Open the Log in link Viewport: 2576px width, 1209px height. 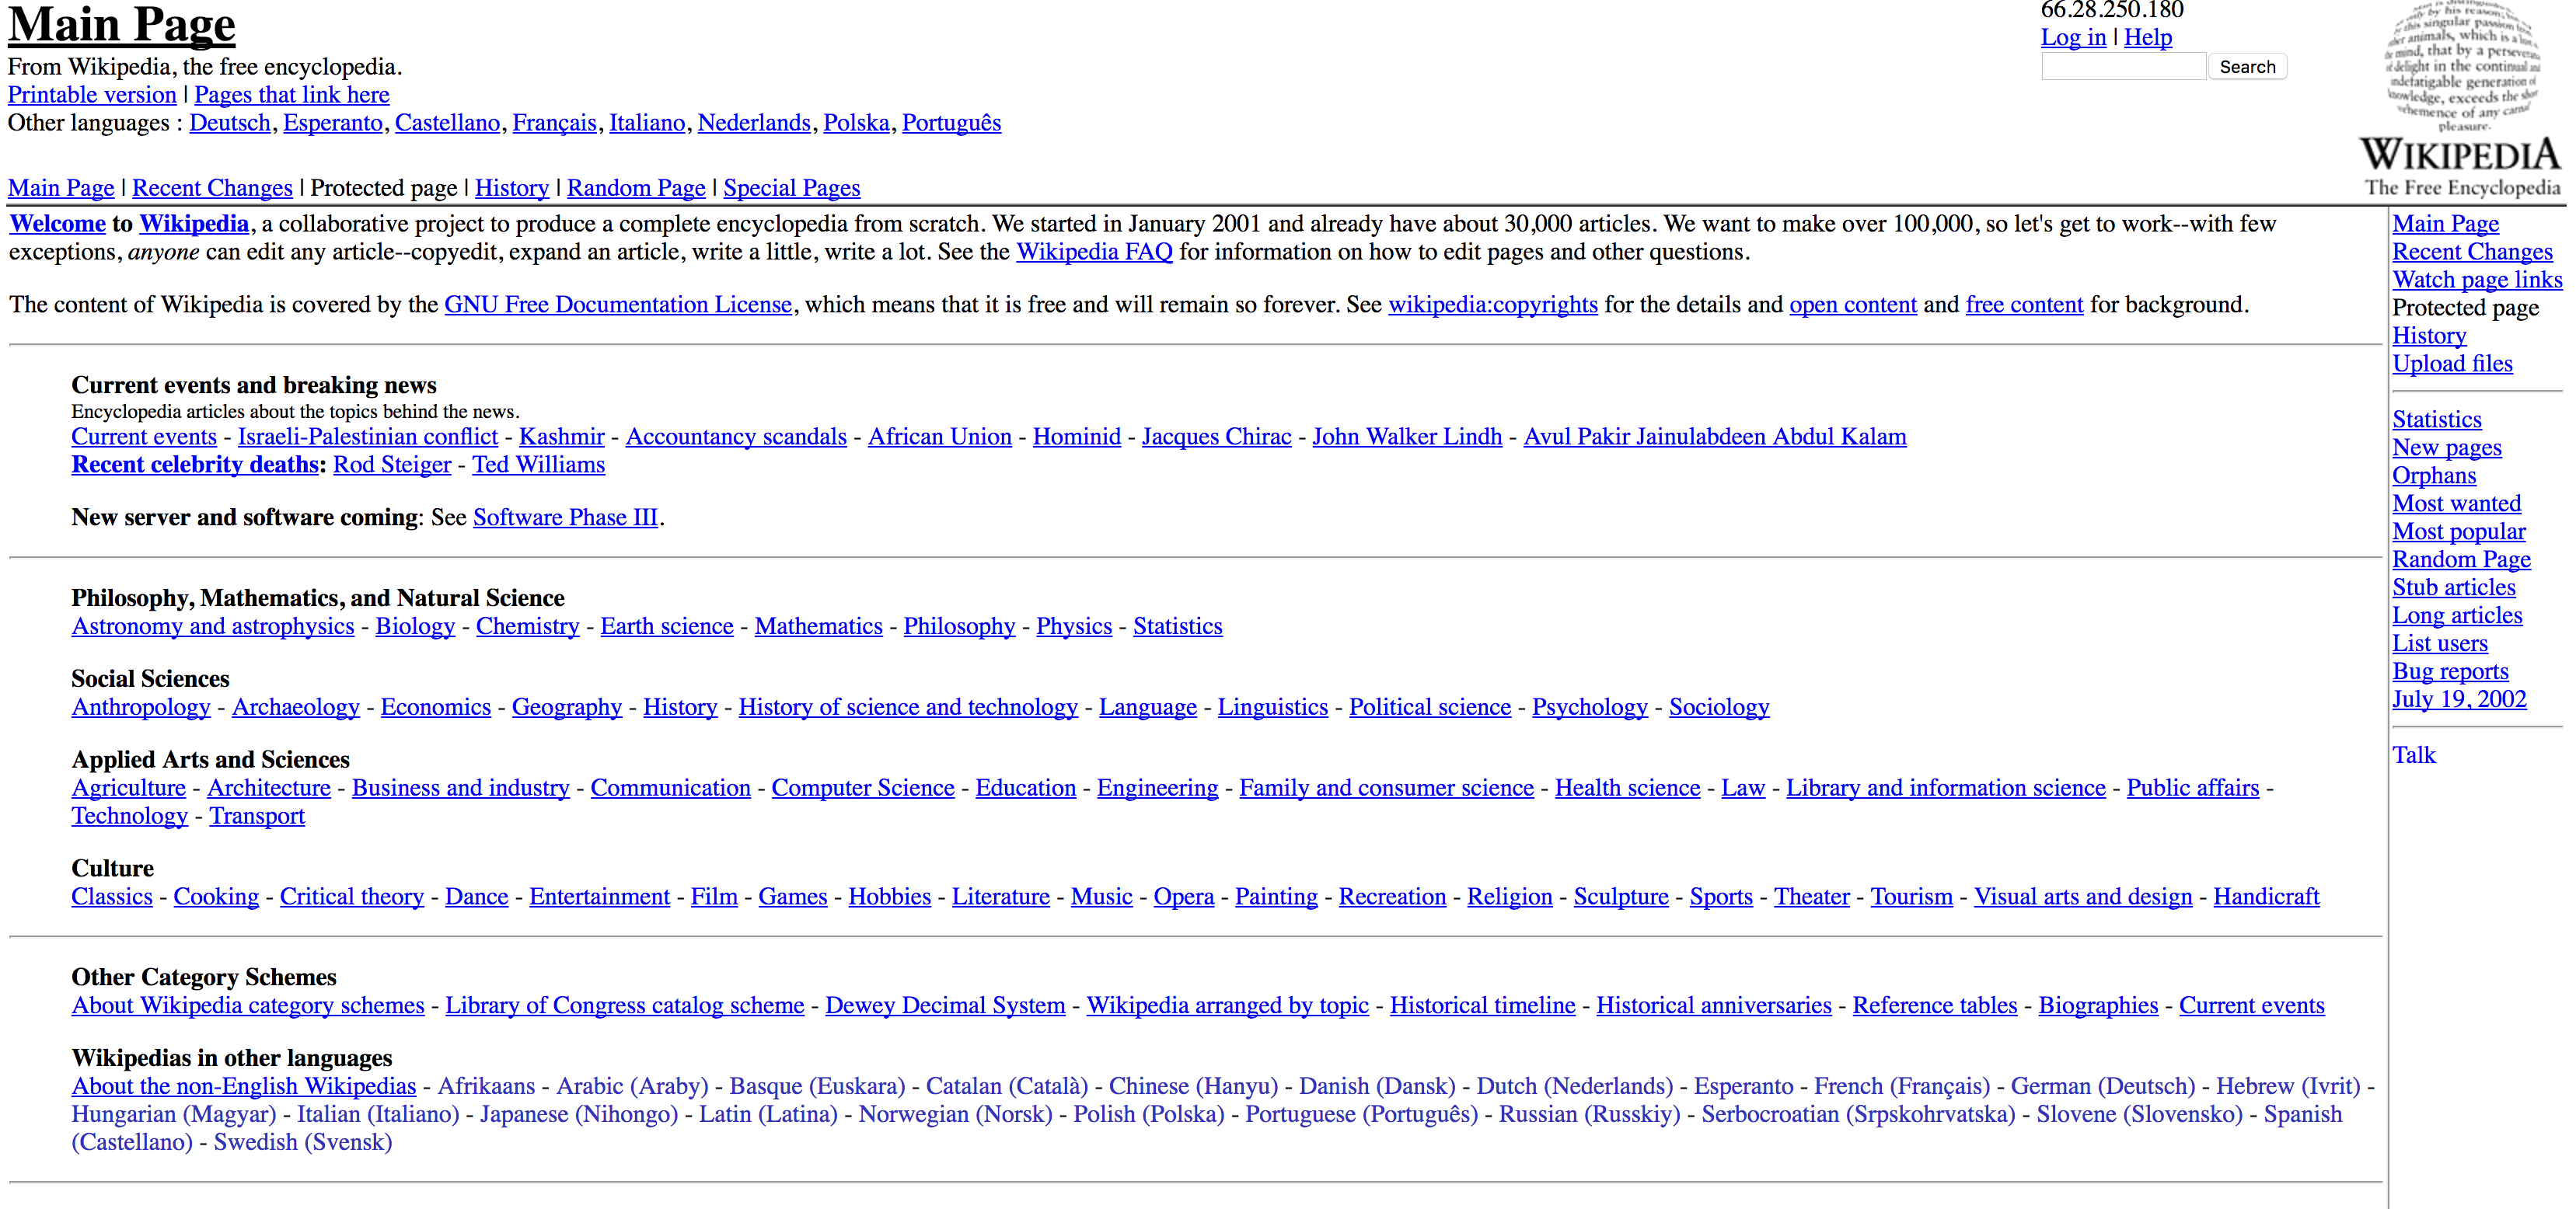point(2073,37)
